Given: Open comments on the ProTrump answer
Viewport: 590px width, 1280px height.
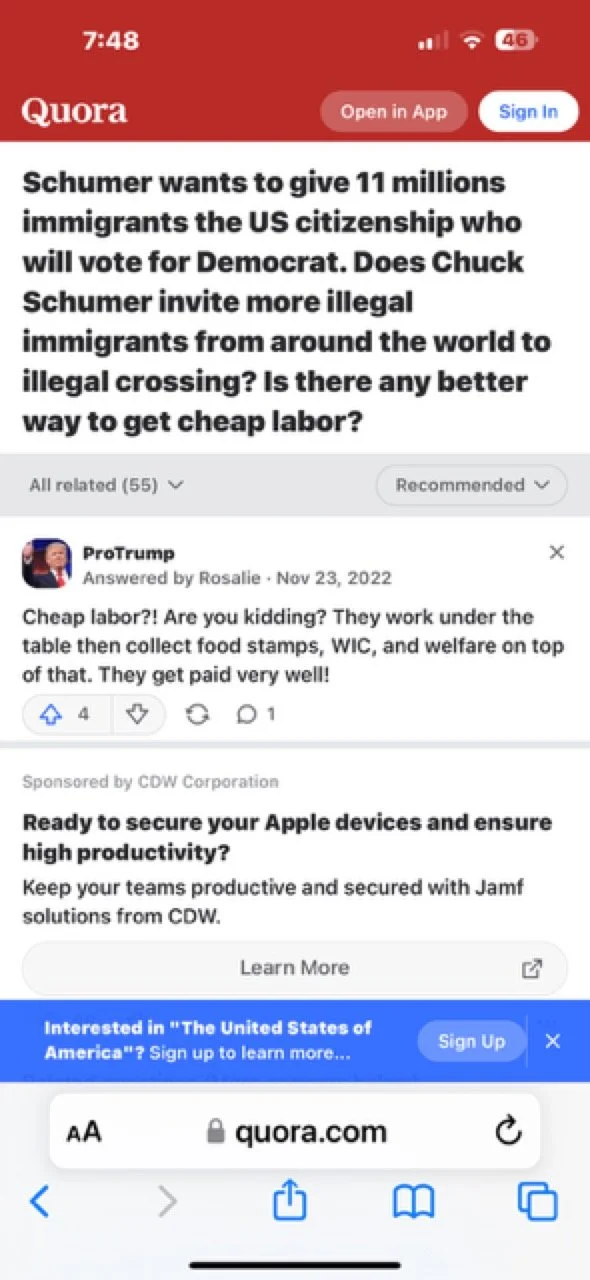Looking at the screenshot, I should (x=255, y=715).
